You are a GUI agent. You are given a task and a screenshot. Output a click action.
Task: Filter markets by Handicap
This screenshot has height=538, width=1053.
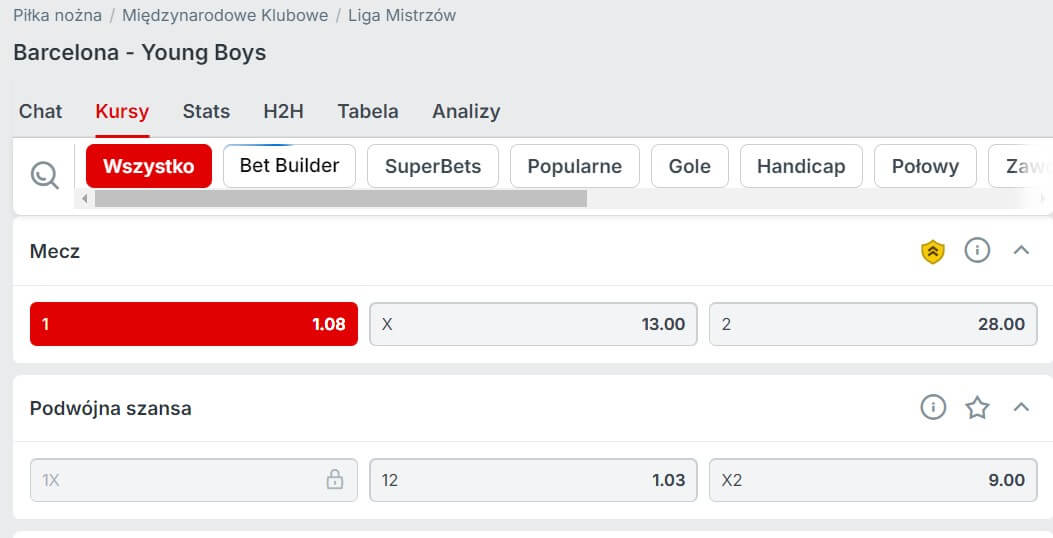801,166
